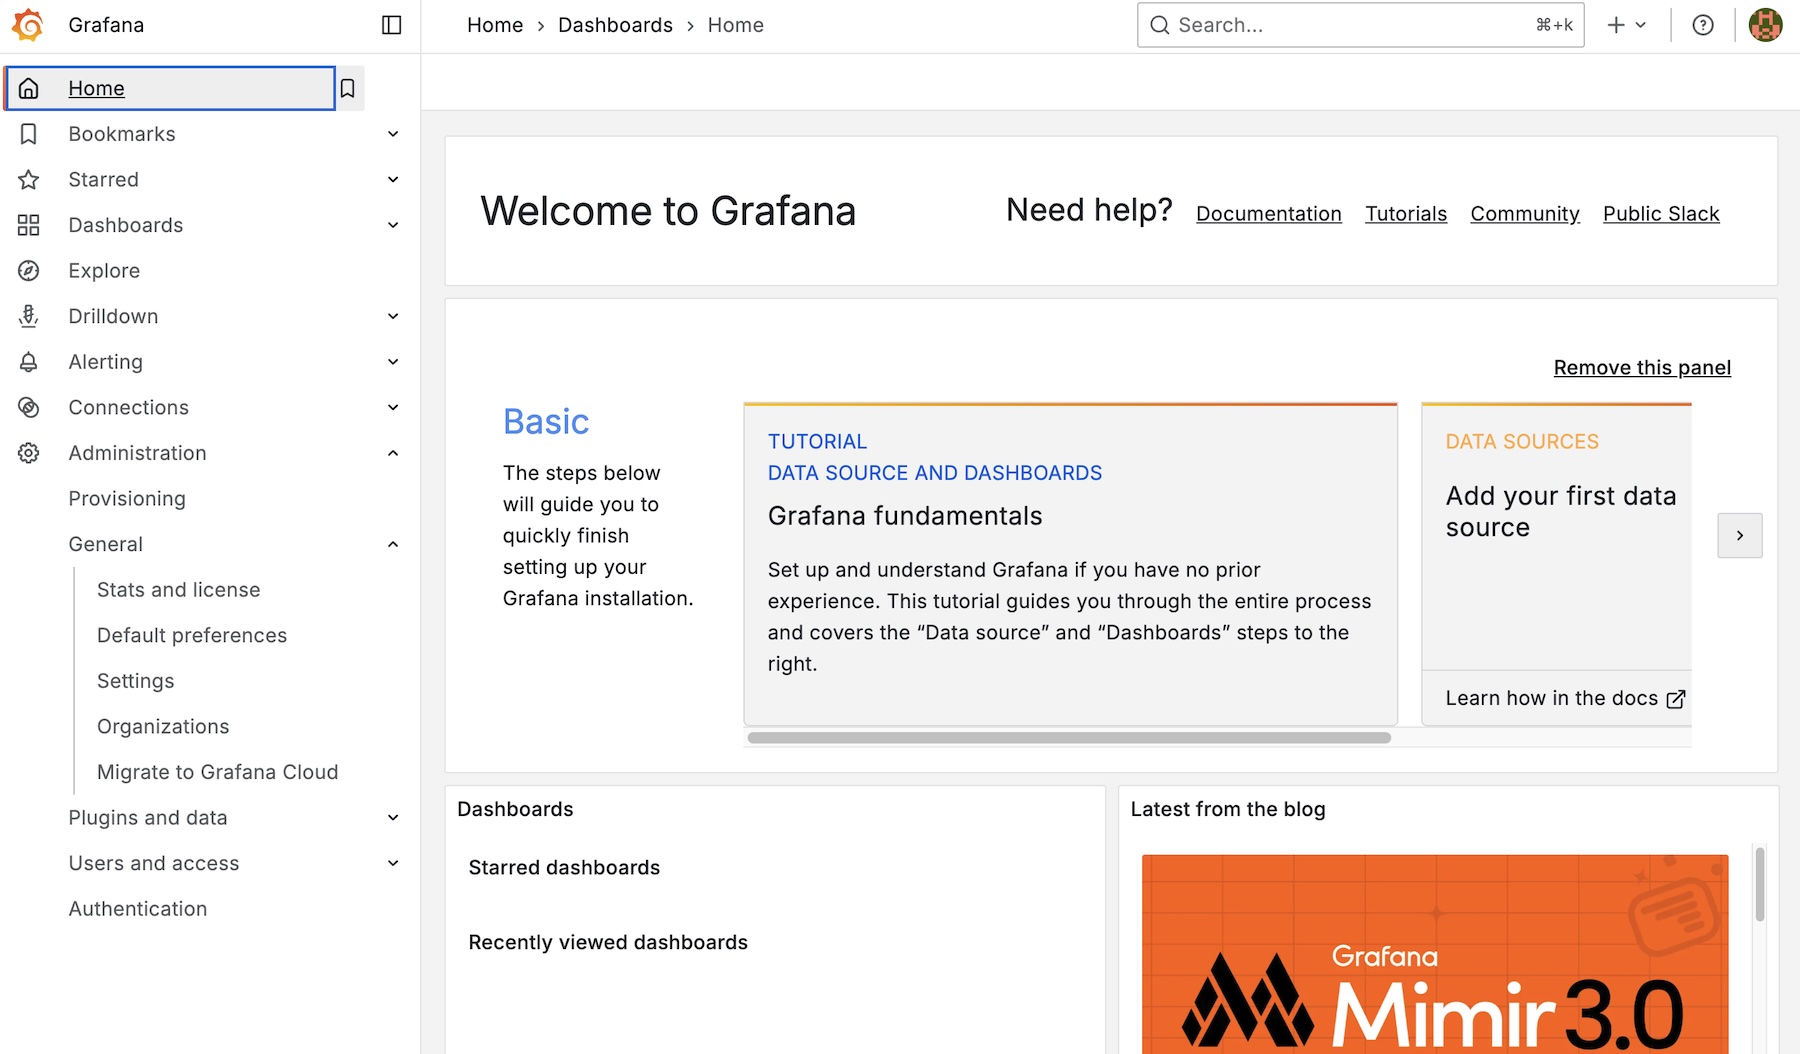Image resolution: width=1800 pixels, height=1054 pixels.
Task: Click the Starred star icon
Action: (29, 180)
